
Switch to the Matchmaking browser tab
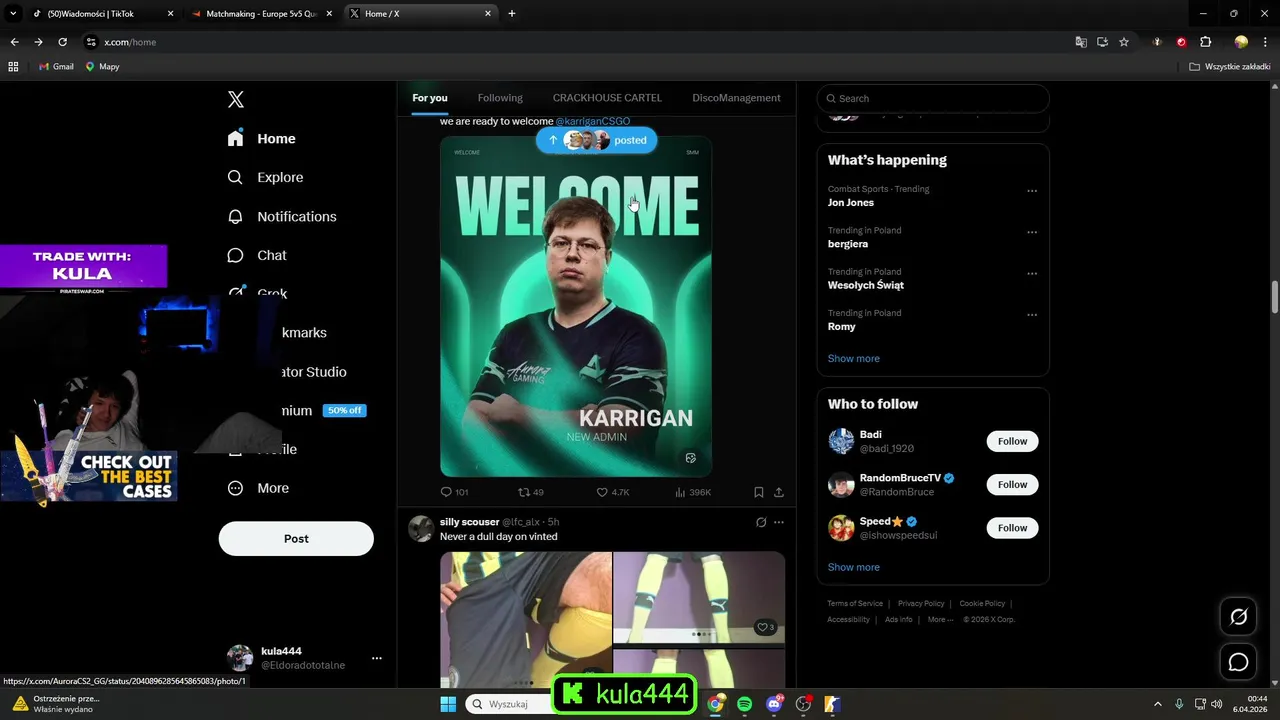(x=261, y=14)
